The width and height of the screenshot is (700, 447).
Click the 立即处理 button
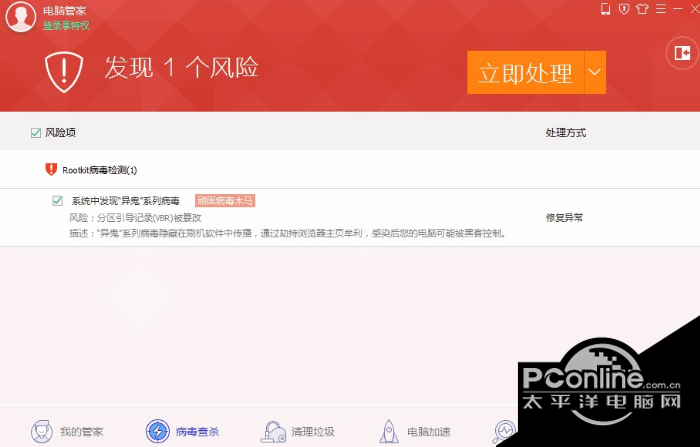click(x=525, y=72)
